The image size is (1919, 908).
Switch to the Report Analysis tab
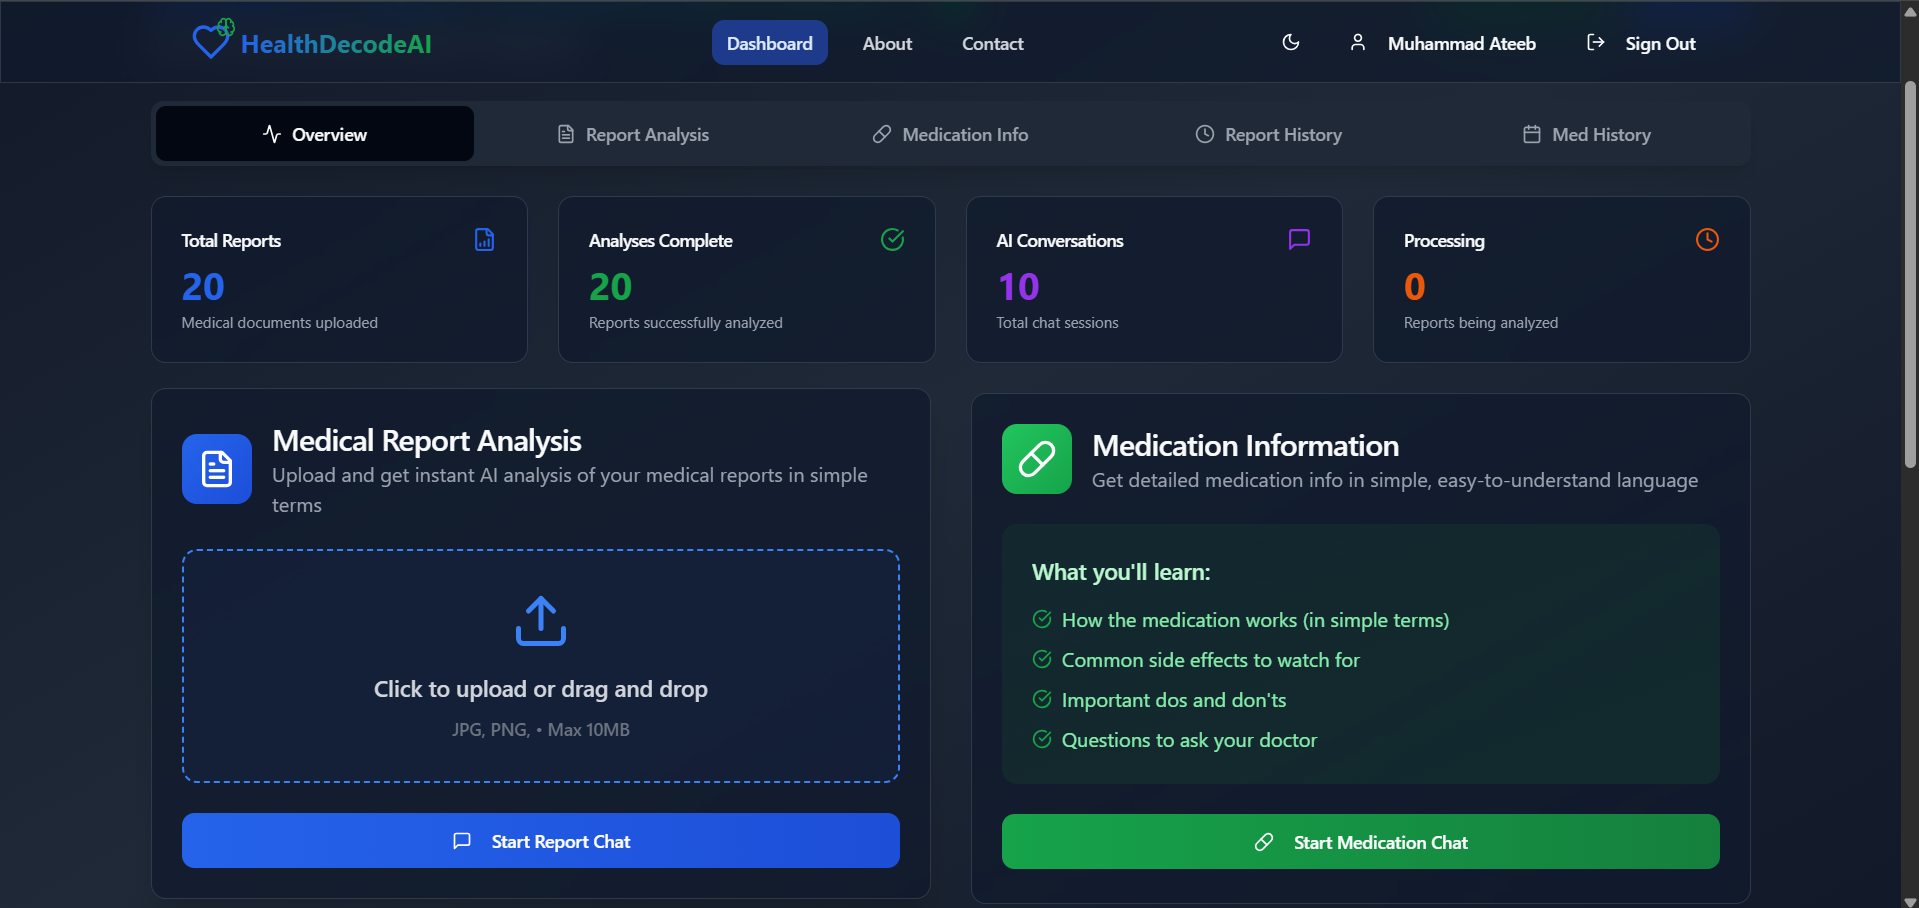point(632,133)
